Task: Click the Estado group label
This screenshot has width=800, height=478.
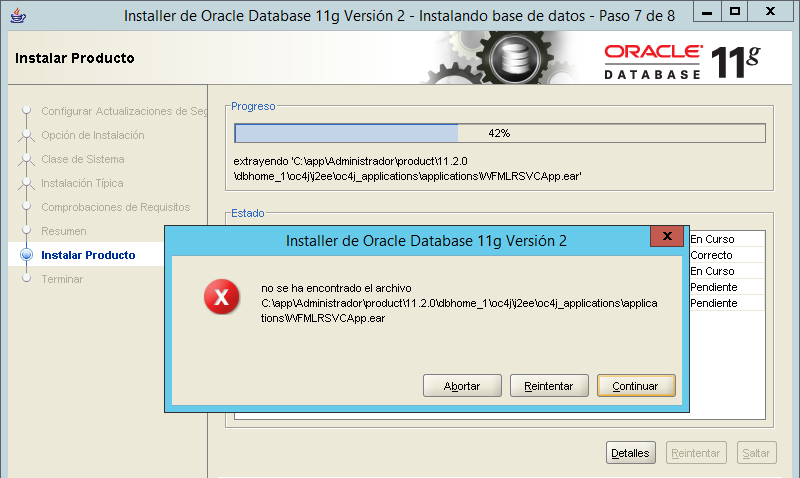Action: point(247,213)
